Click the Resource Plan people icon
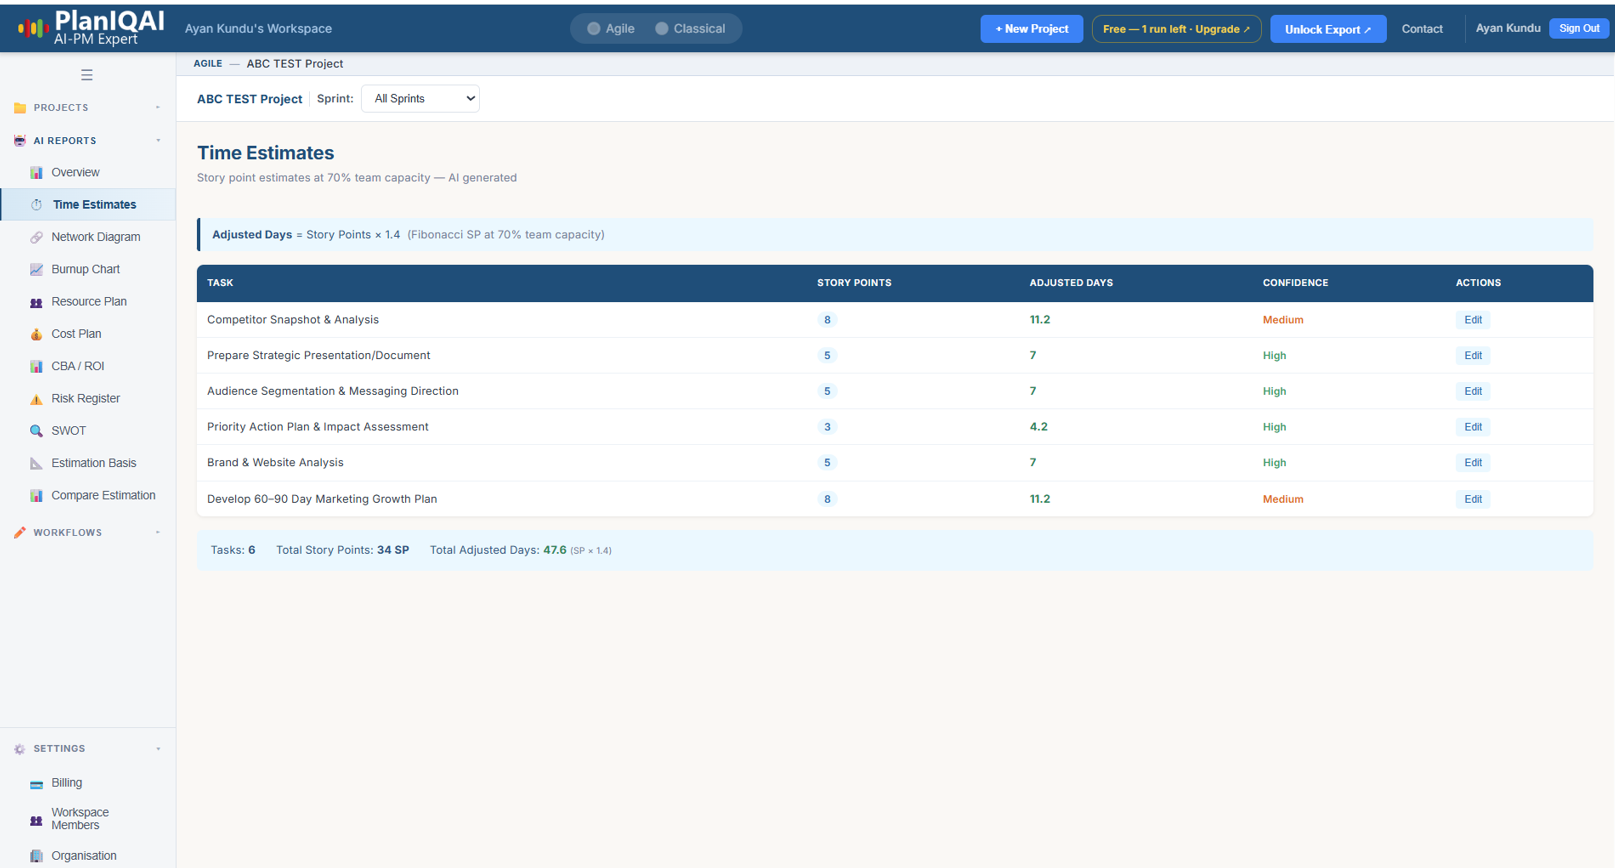 coord(37,302)
